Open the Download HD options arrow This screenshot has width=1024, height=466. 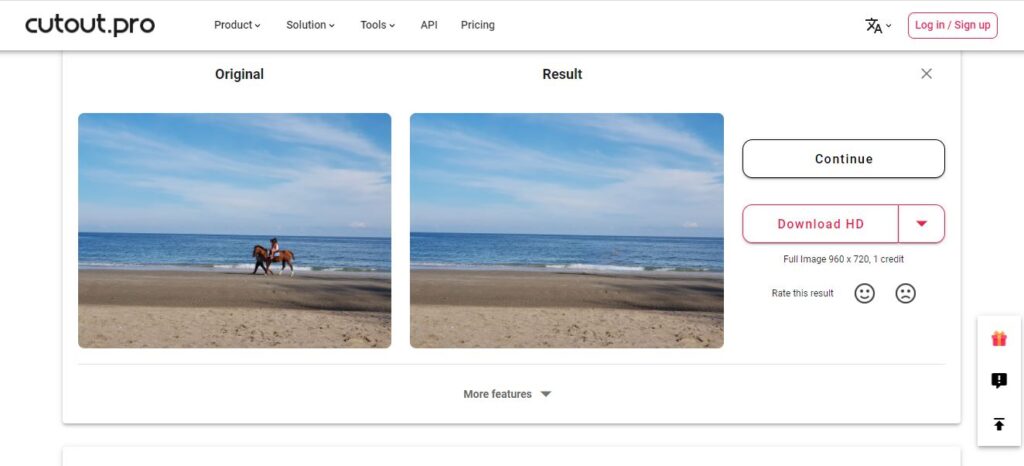[921, 224]
